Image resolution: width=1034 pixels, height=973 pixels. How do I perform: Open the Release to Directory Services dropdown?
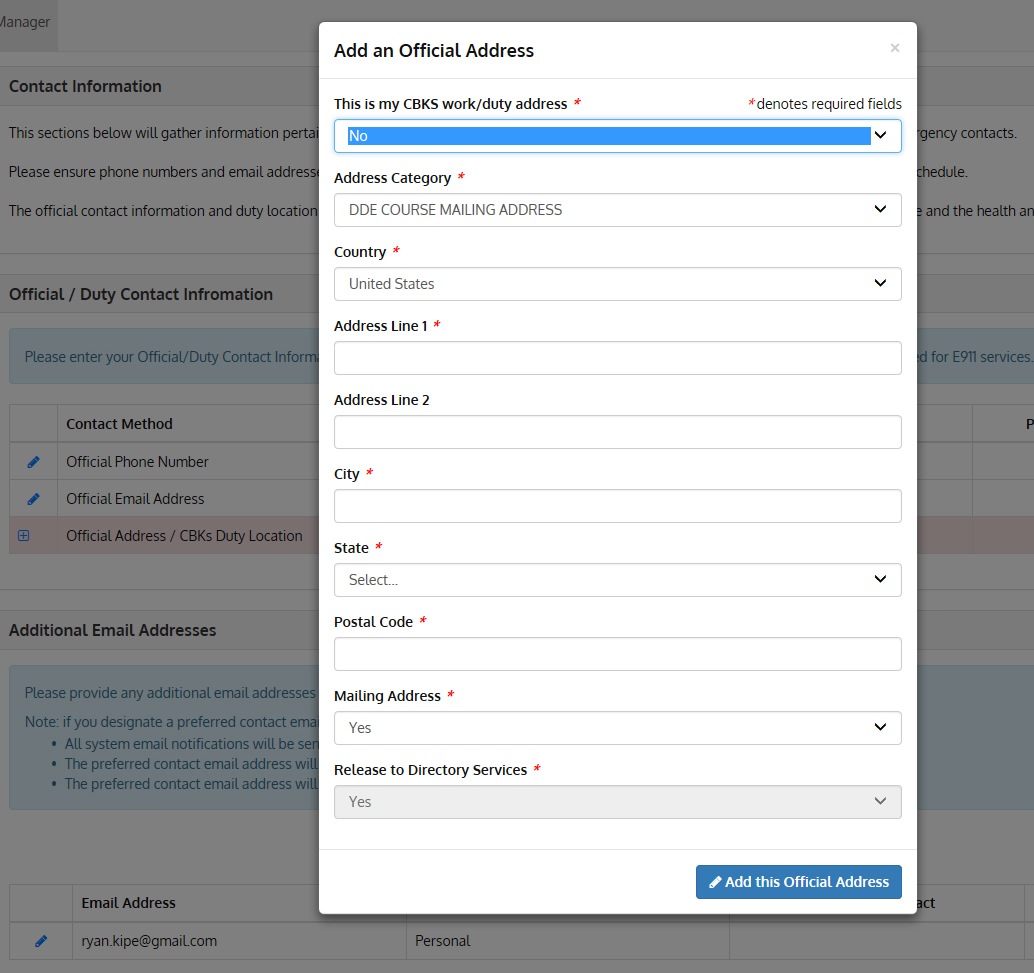[x=617, y=801]
